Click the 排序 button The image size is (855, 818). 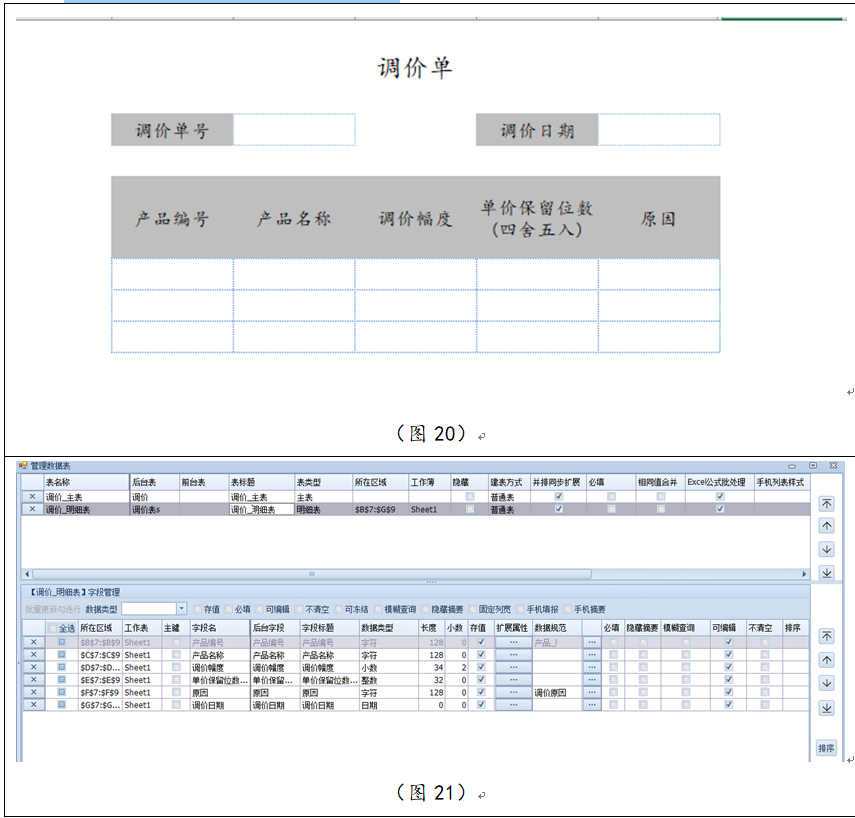pyautogui.click(x=826, y=748)
